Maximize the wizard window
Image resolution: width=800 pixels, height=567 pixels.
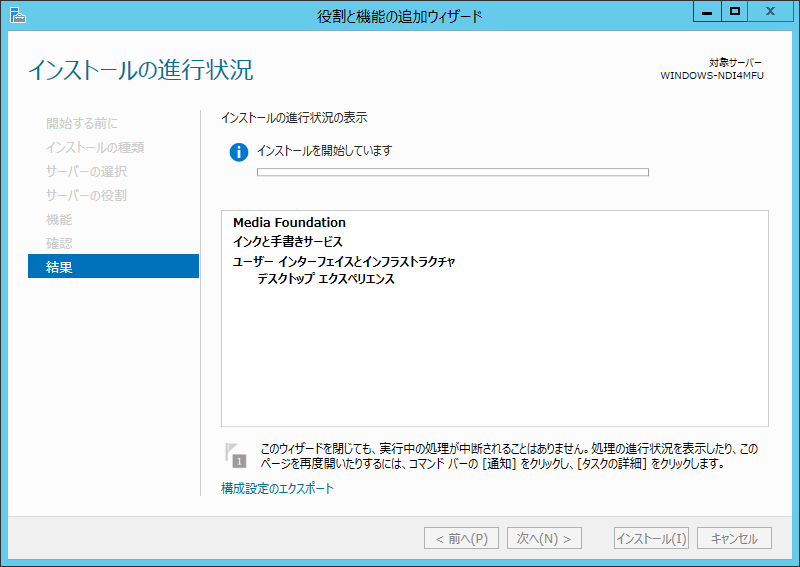[x=735, y=12]
